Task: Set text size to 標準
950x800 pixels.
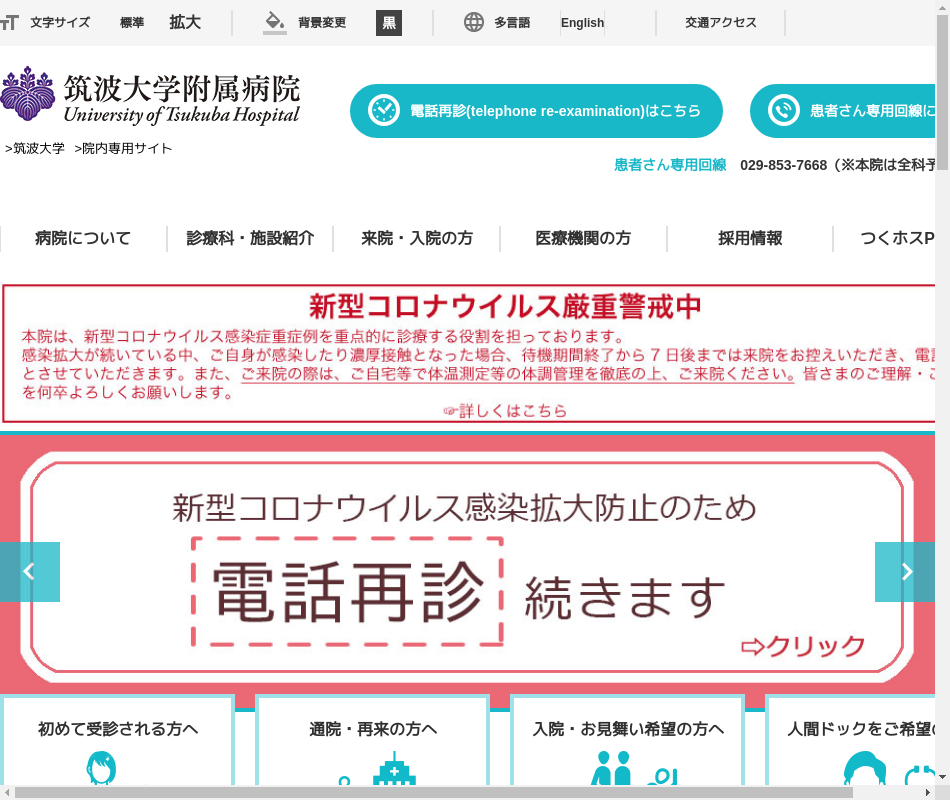Action: point(132,22)
